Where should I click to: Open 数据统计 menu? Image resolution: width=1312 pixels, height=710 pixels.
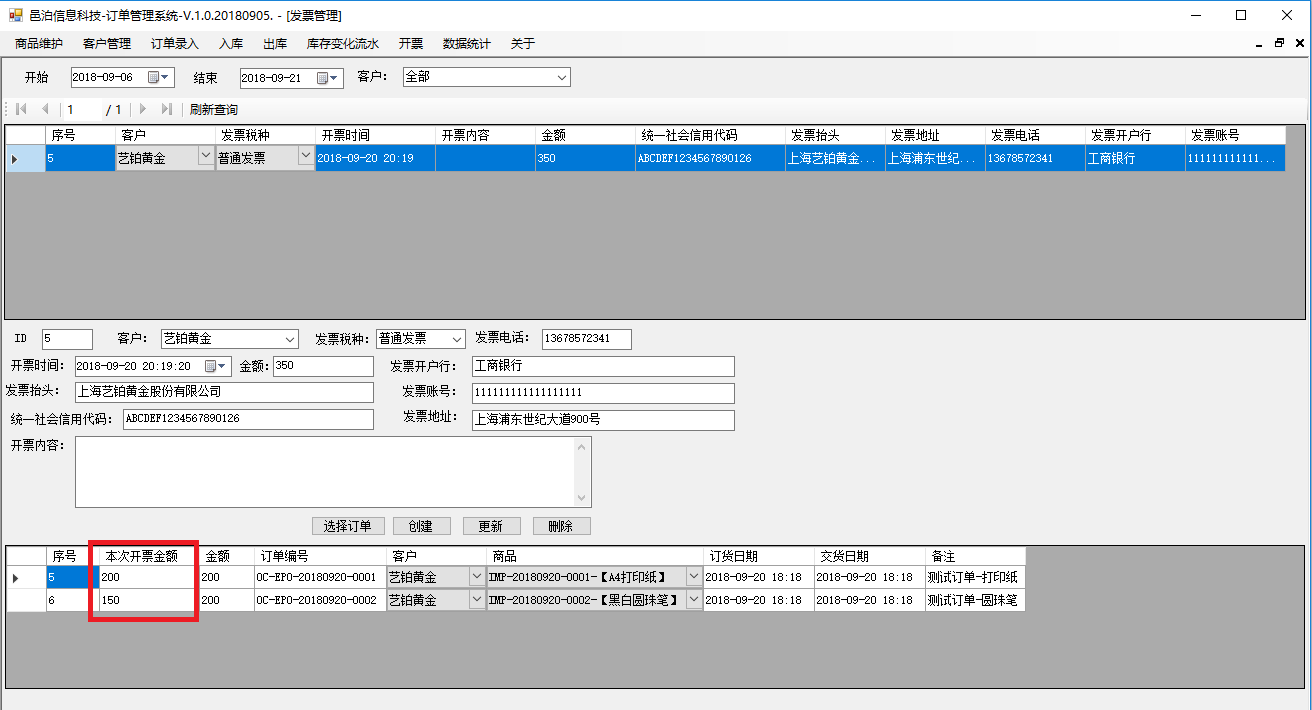pos(467,44)
